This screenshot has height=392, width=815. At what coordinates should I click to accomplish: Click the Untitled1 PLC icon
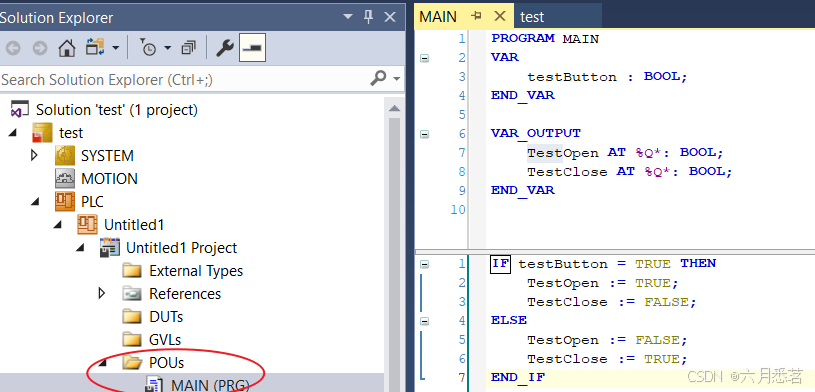(x=87, y=224)
